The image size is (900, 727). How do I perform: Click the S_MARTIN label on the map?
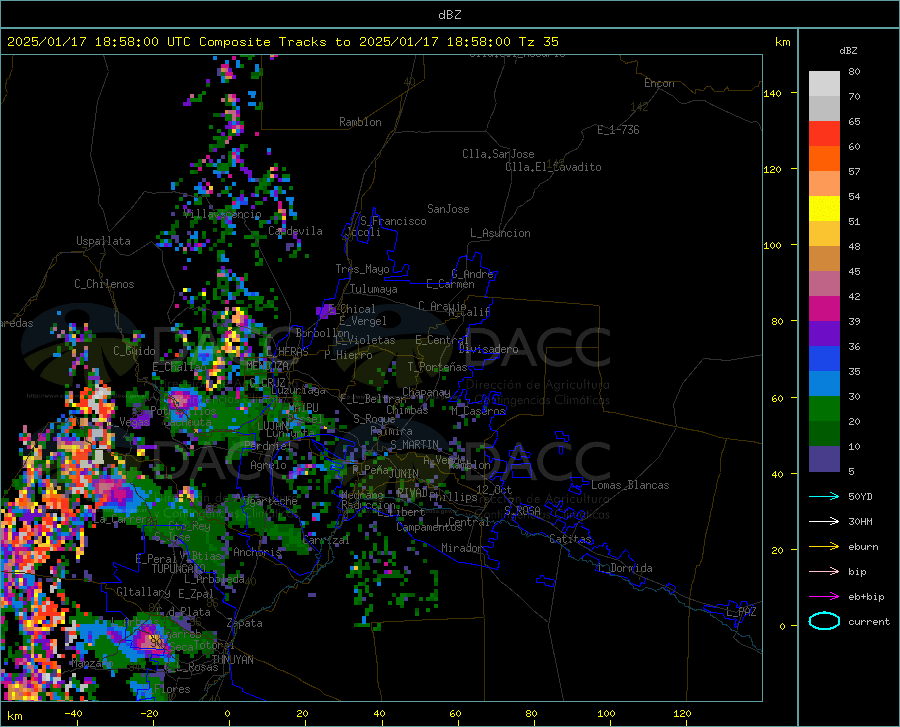(414, 445)
